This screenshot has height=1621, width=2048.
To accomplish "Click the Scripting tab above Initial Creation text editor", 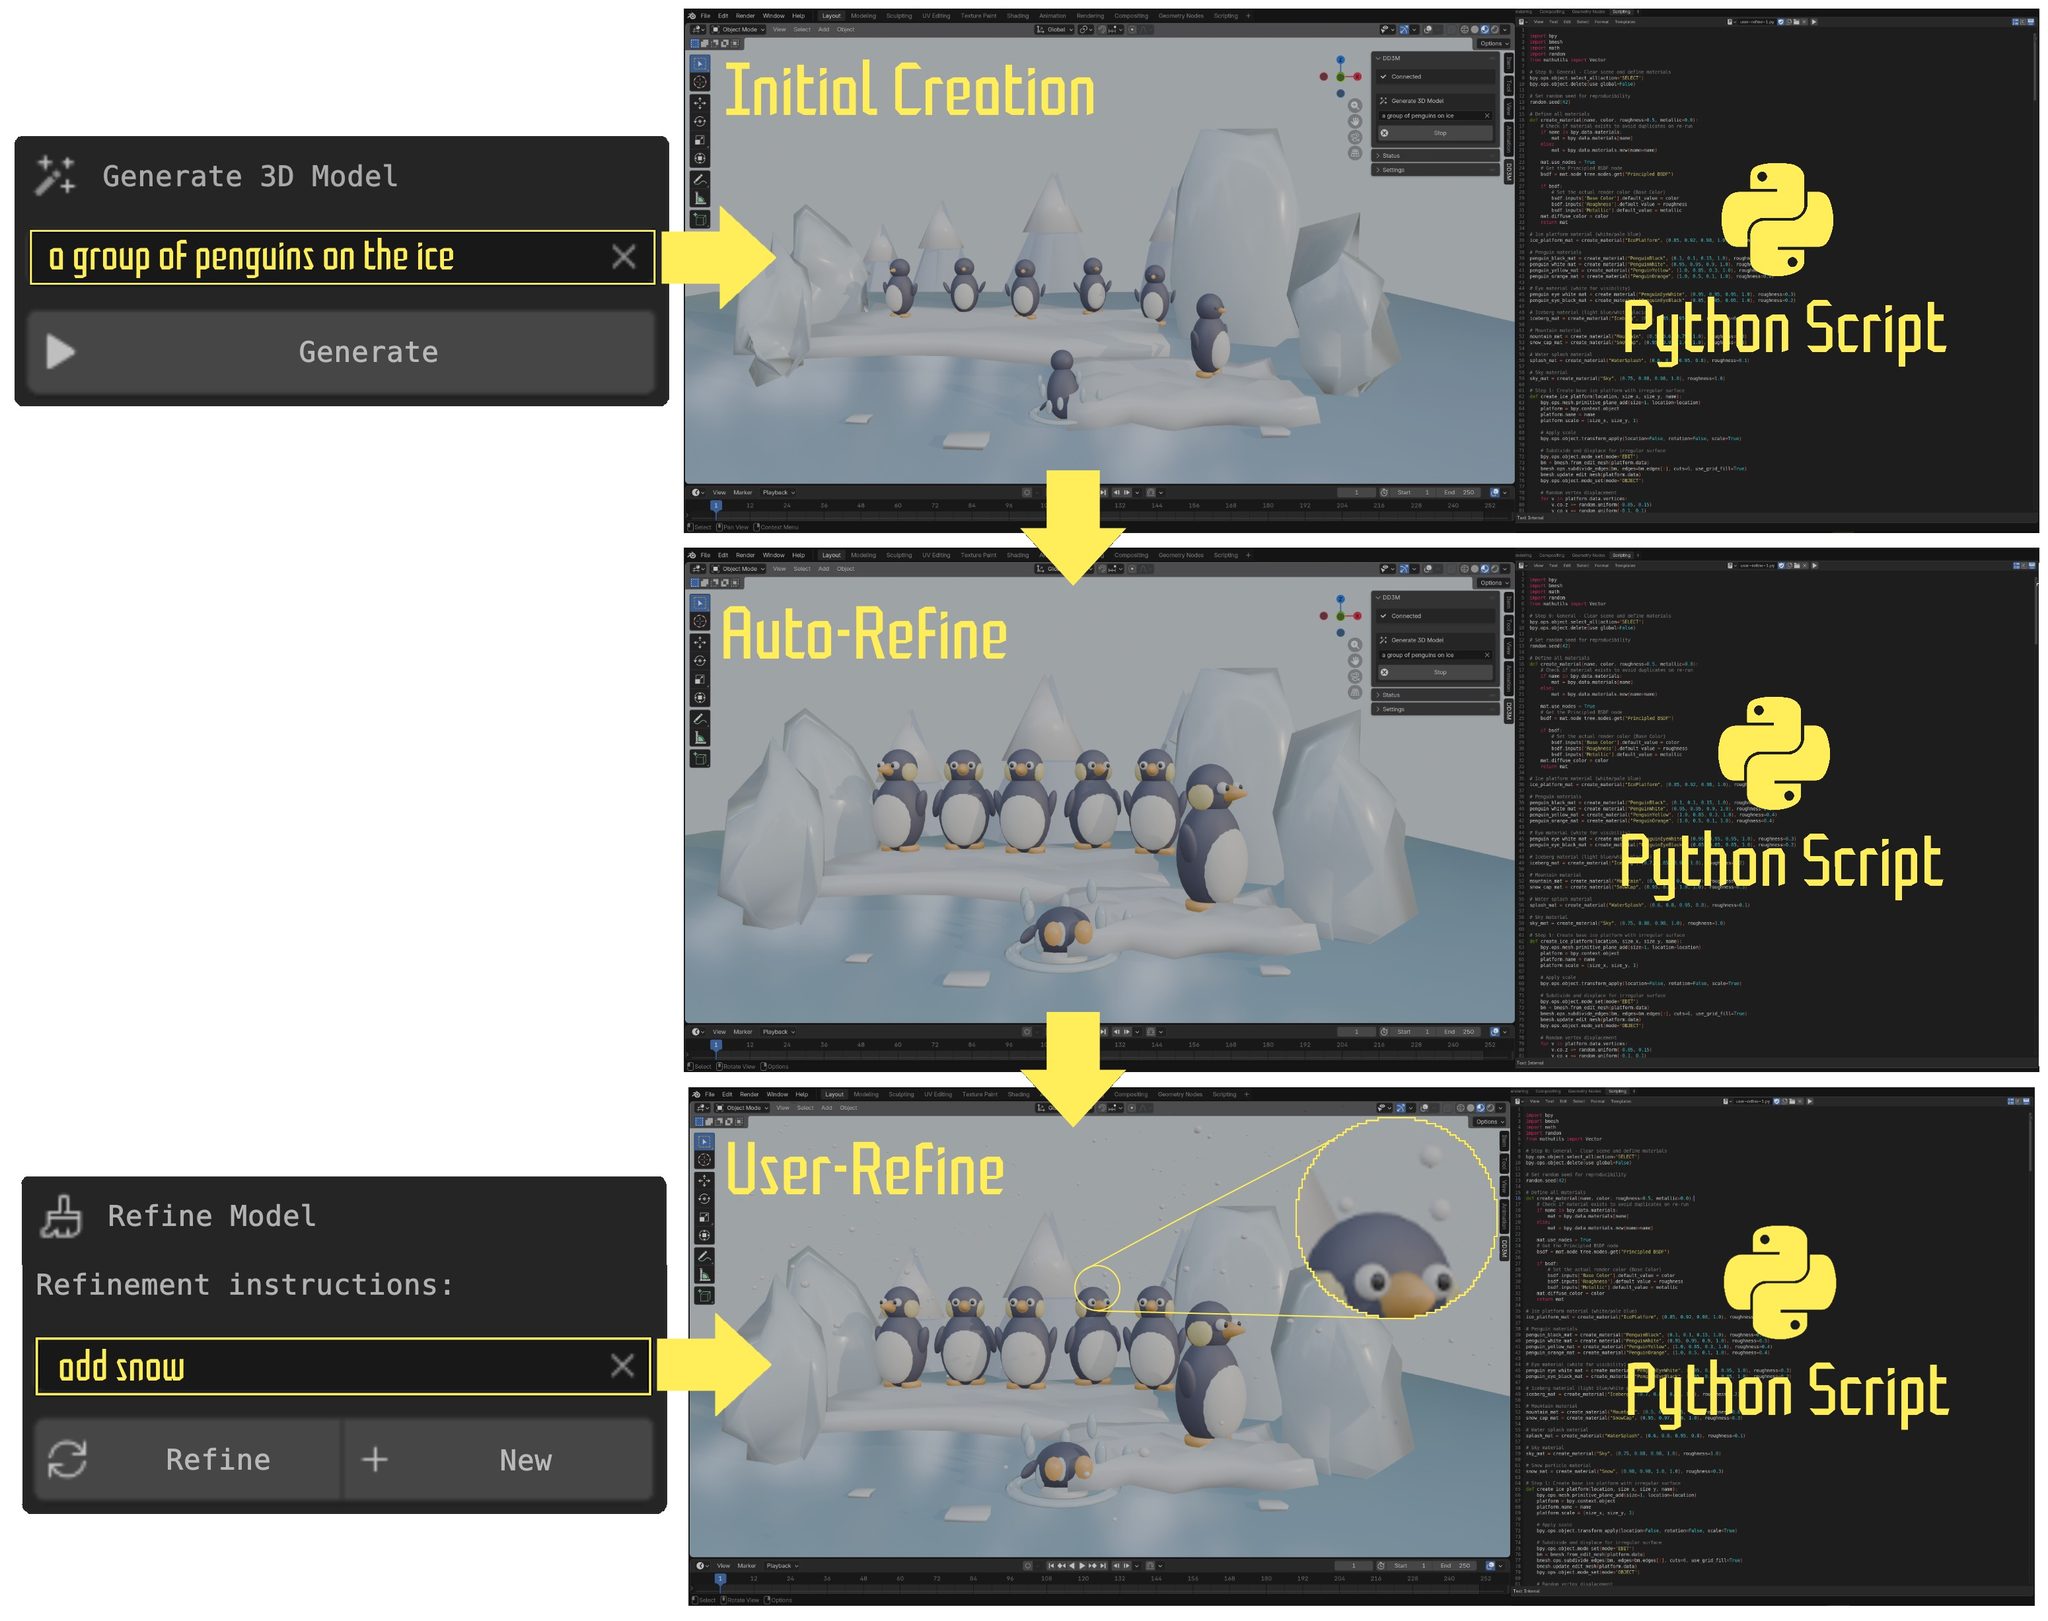I will coord(1621,12).
